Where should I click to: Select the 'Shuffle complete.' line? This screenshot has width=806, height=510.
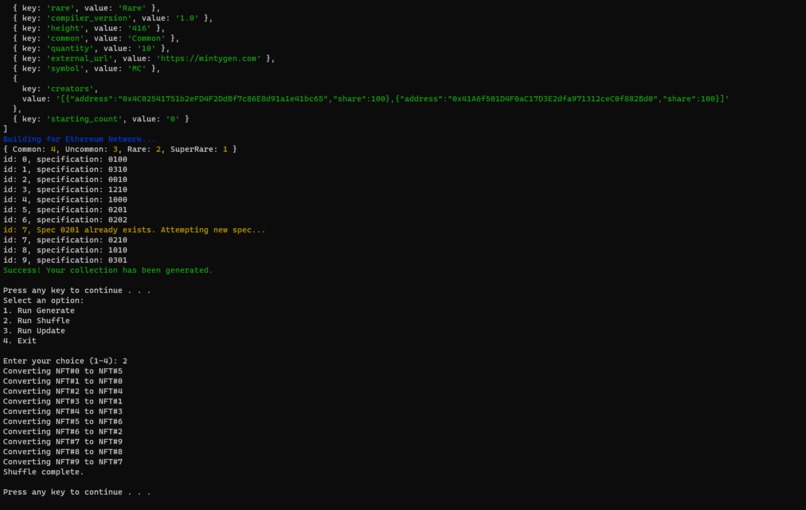(43, 471)
